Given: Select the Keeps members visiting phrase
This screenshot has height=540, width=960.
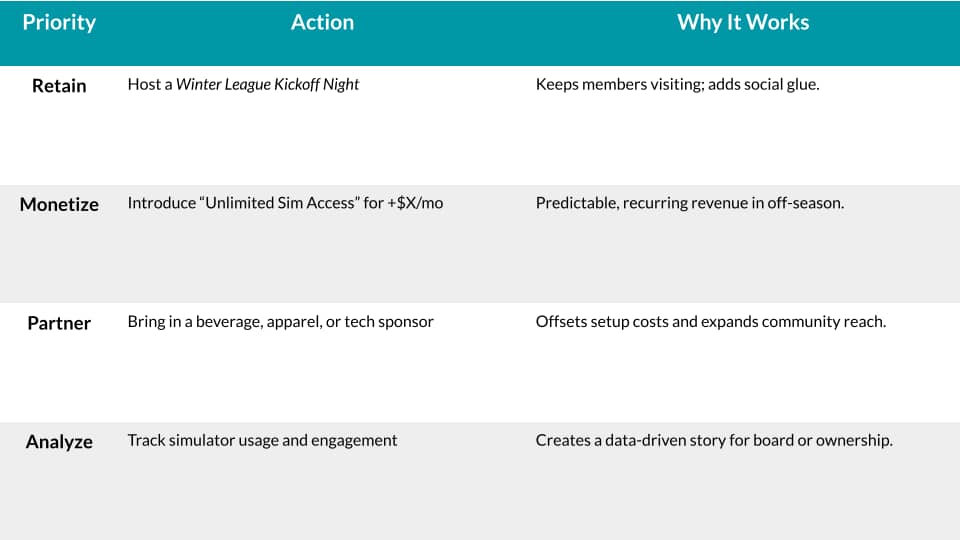Looking at the screenshot, I should [616, 85].
